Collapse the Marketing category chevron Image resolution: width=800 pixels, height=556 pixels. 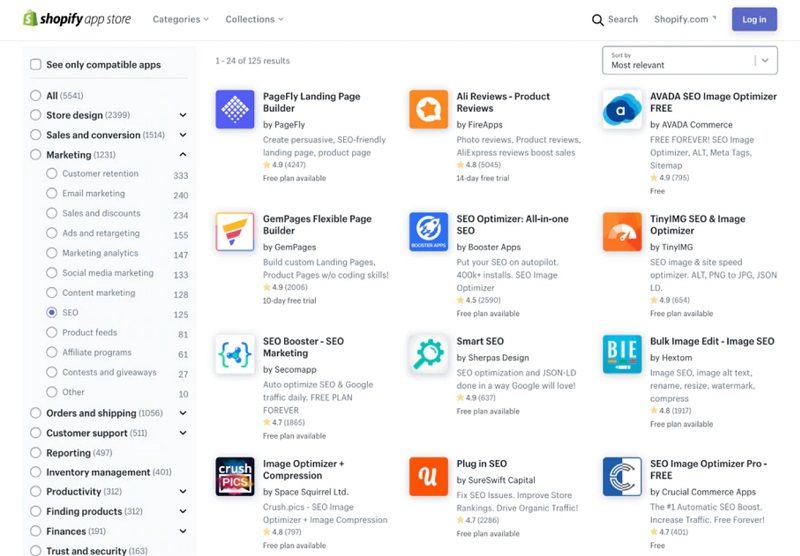[x=183, y=155]
